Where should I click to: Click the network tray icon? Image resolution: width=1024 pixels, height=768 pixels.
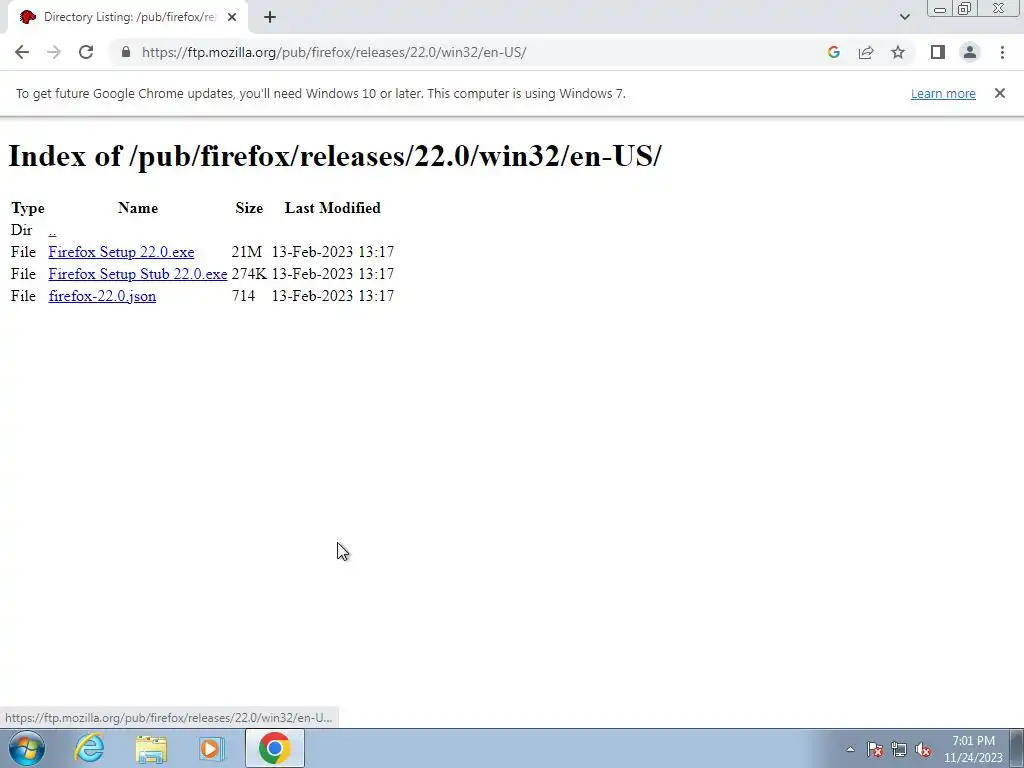point(899,750)
